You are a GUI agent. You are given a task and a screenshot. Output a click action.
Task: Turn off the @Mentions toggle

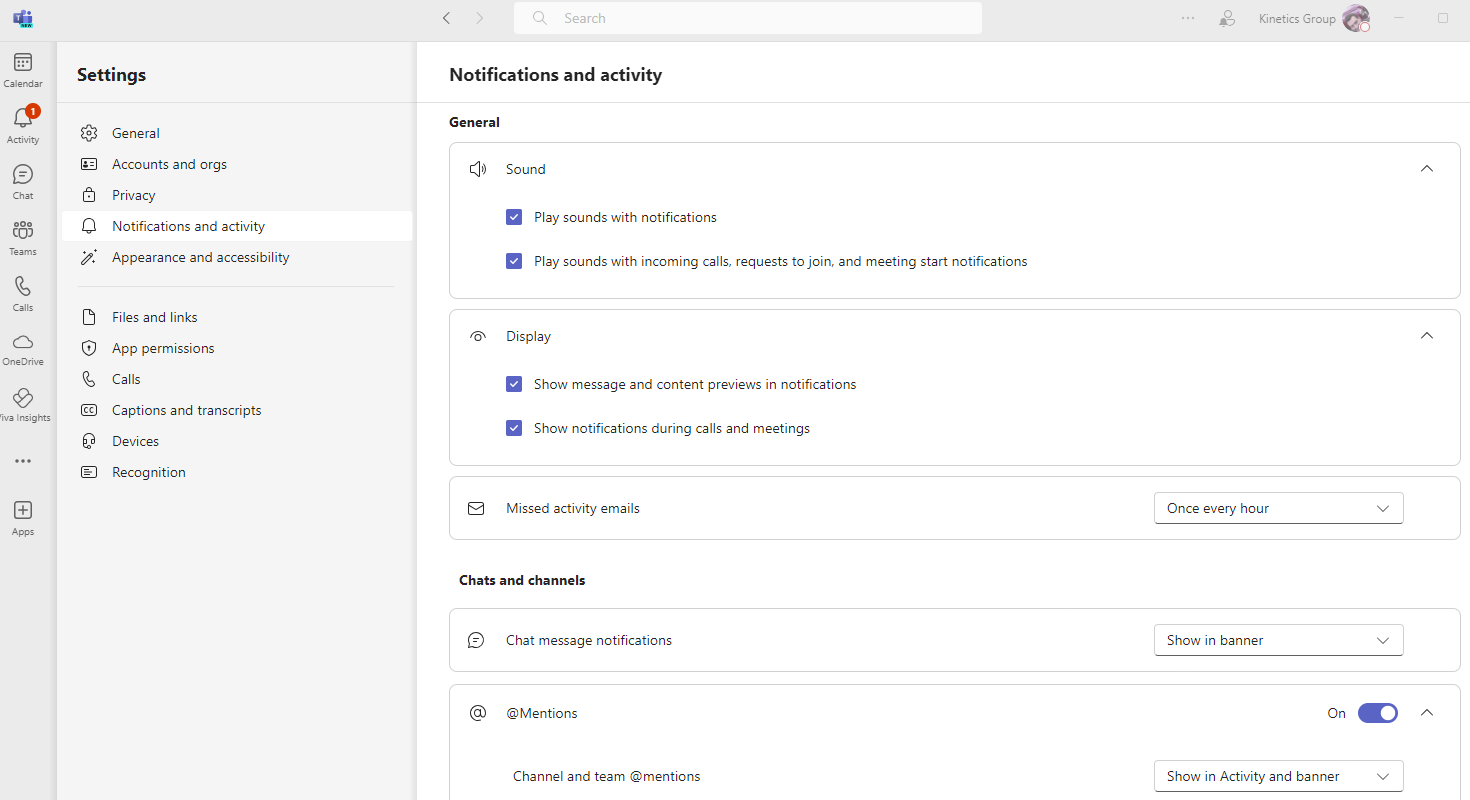coord(1377,713)
